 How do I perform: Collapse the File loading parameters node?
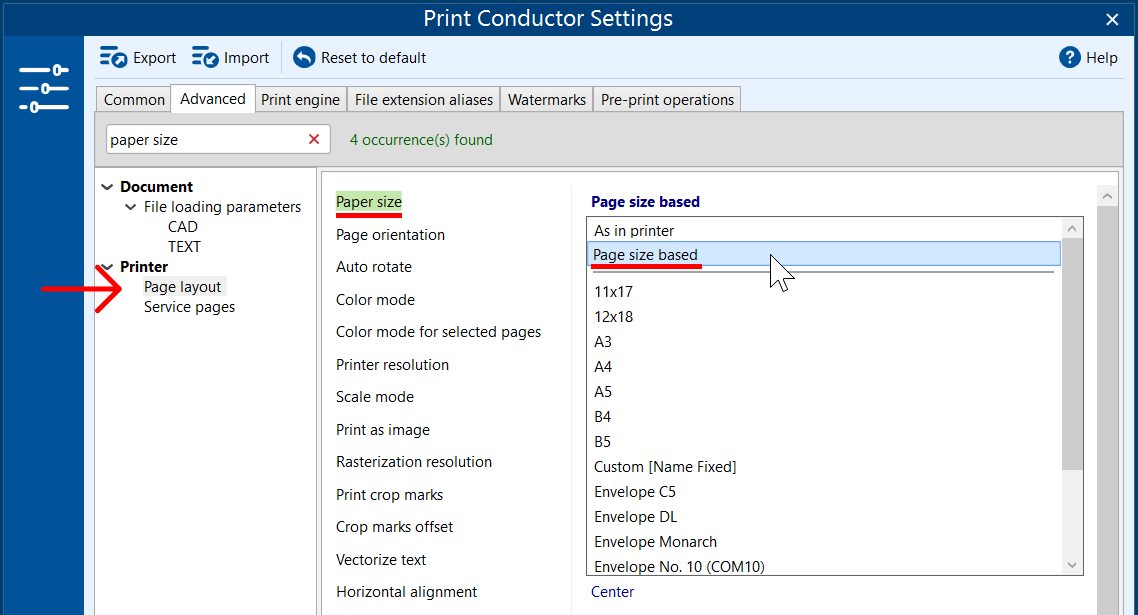(x=131, y=207)
